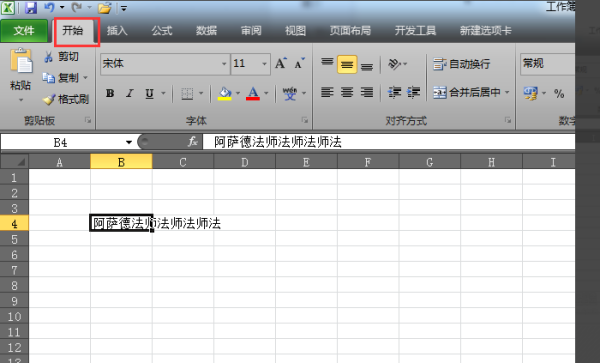
Task: Open the copy 复制 dropdown arrow
Action: (x=85, y=78)
